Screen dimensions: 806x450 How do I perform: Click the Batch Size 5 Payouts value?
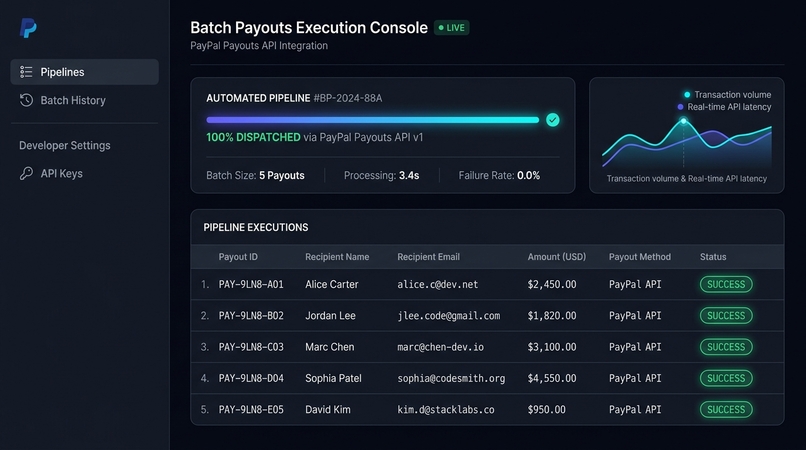tap(282, 175)
